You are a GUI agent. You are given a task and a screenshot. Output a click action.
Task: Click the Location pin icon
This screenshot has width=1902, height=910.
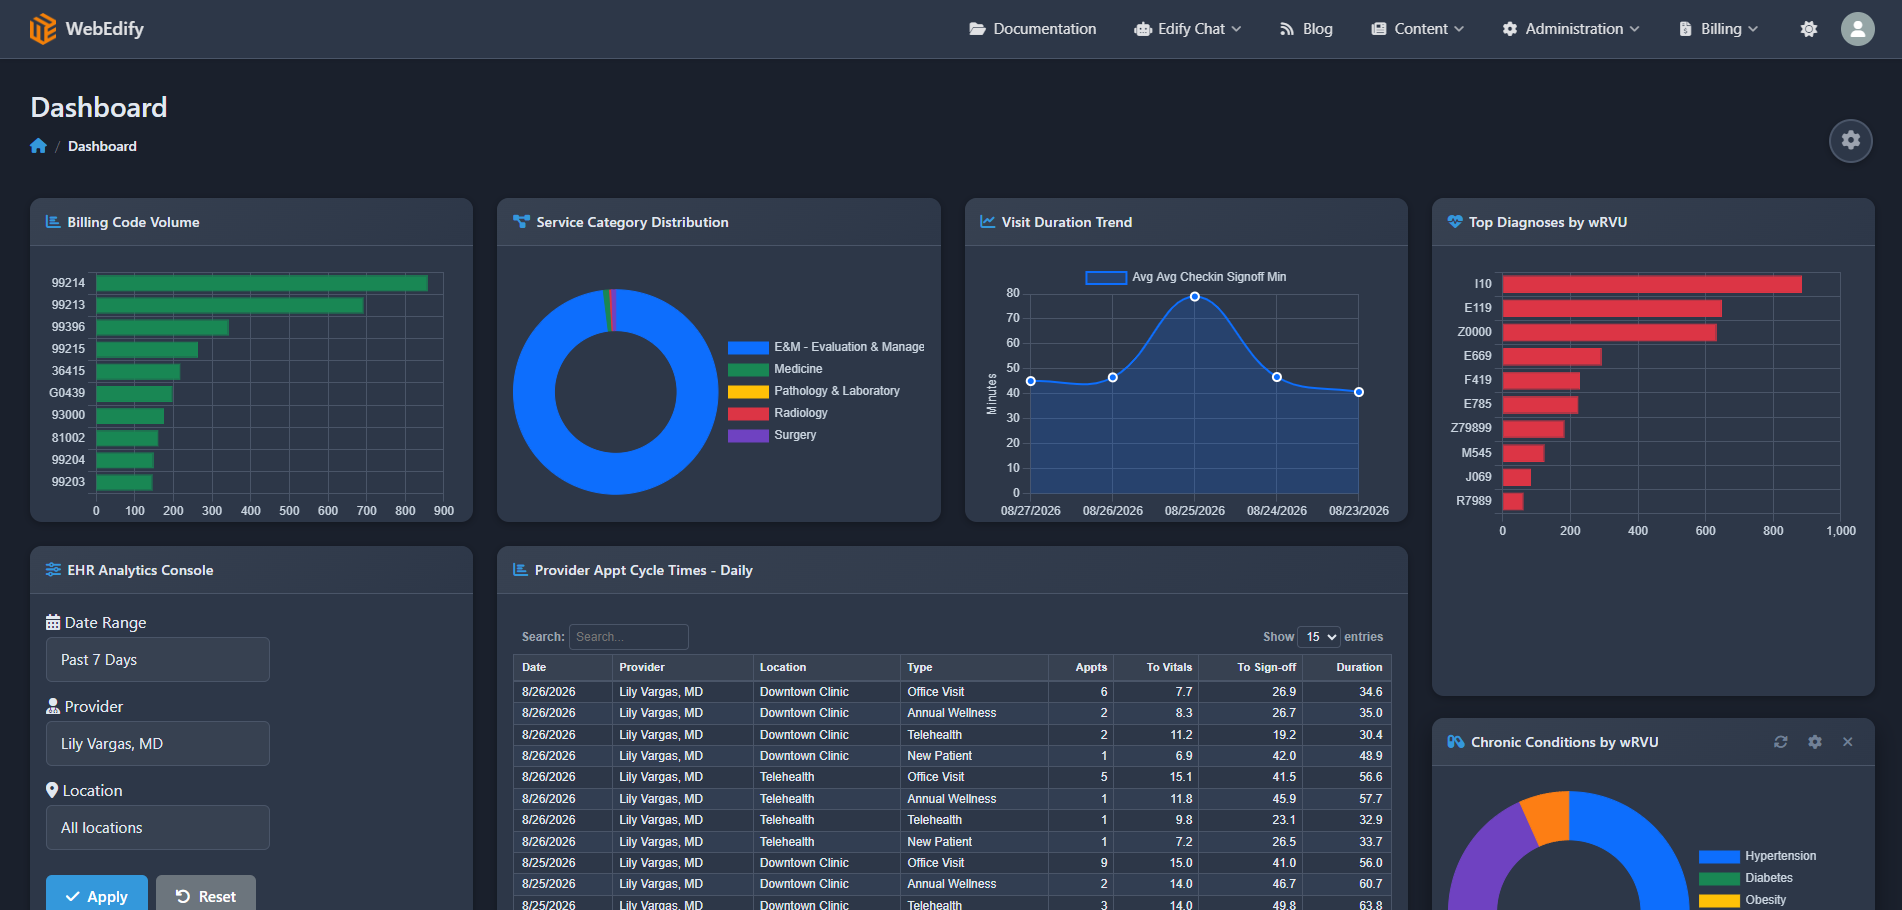click(x=52, y=790)
